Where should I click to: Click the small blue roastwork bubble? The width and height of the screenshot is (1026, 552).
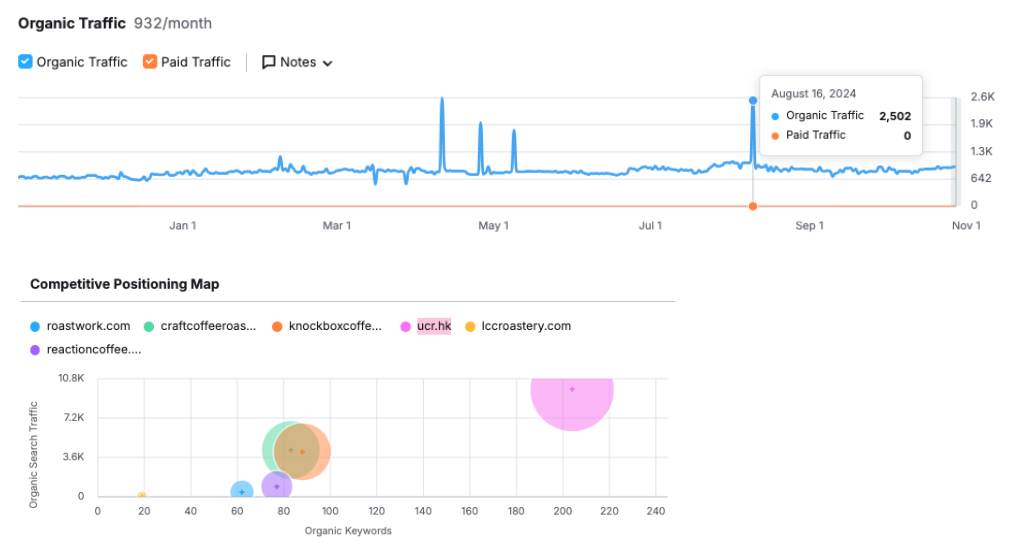(x=241, y=492)
